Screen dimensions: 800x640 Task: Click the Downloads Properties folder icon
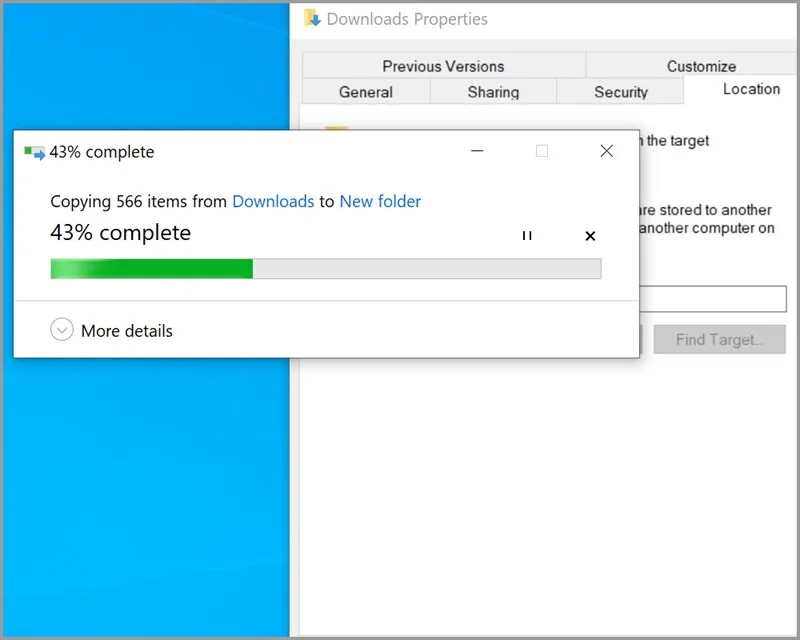pos(312,19)
